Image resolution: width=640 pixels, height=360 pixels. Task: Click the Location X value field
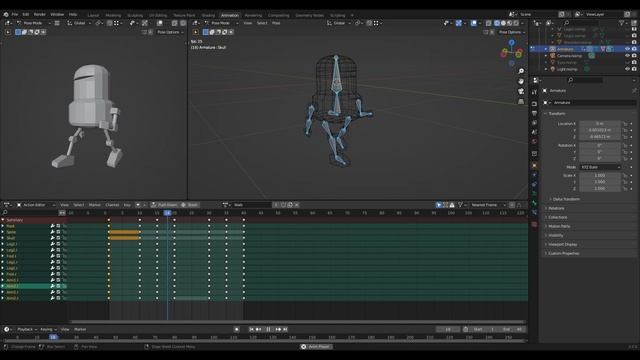pyautogui.click(x=600, y=124)
